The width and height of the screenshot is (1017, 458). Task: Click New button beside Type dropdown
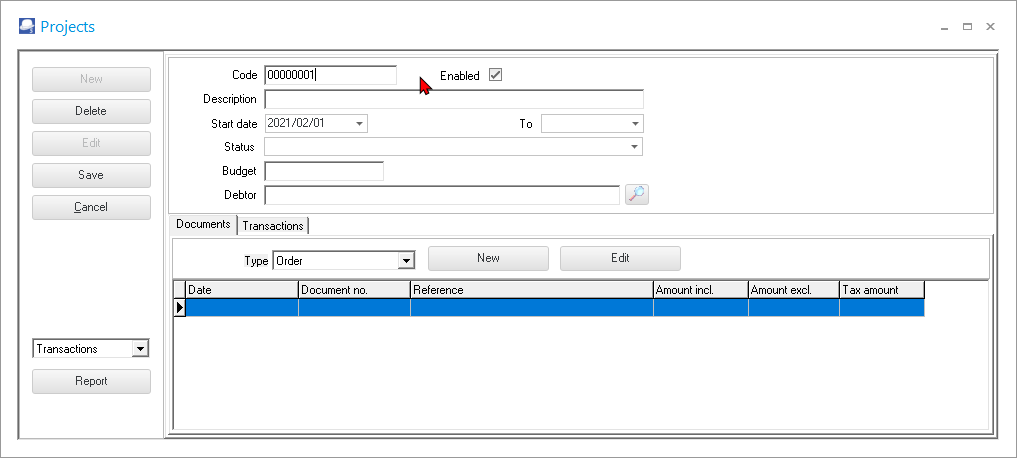point(488,258)
